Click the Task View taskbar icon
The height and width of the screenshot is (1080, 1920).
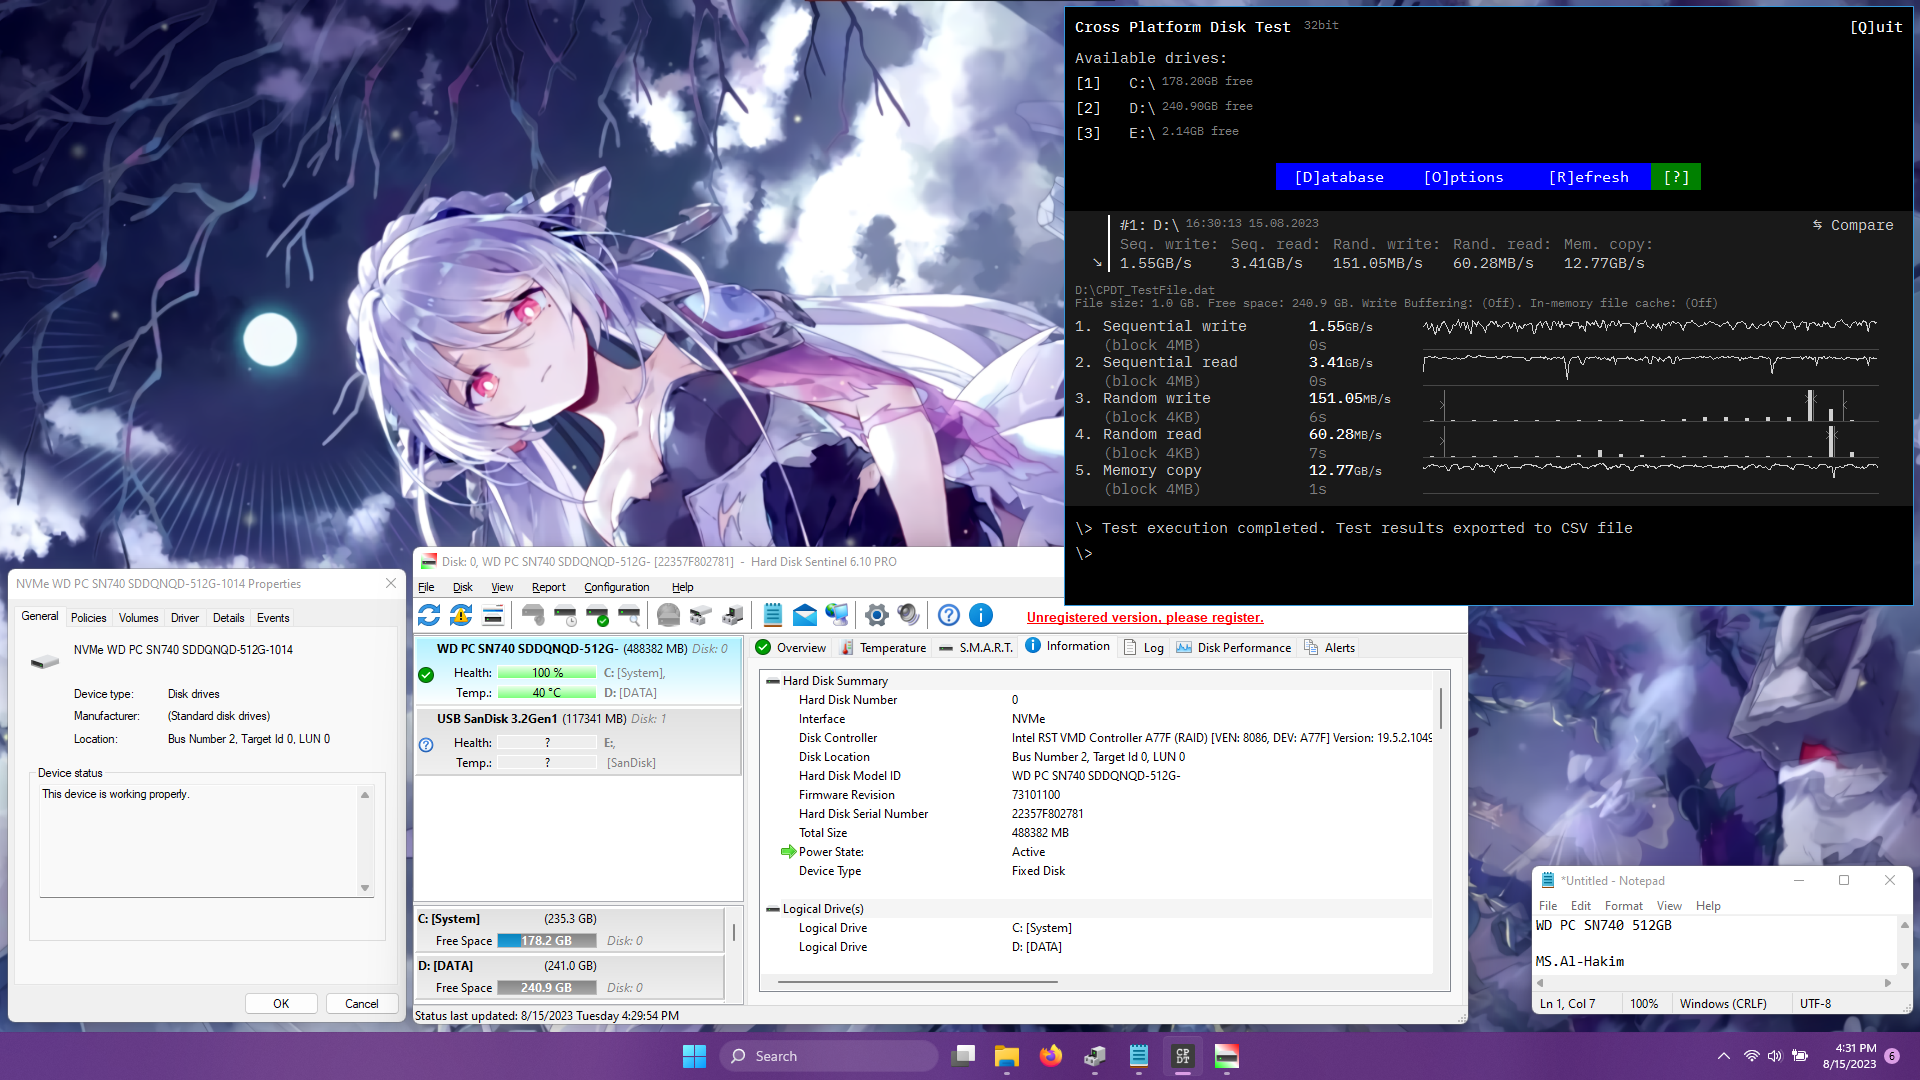(x=964, y=1056)
